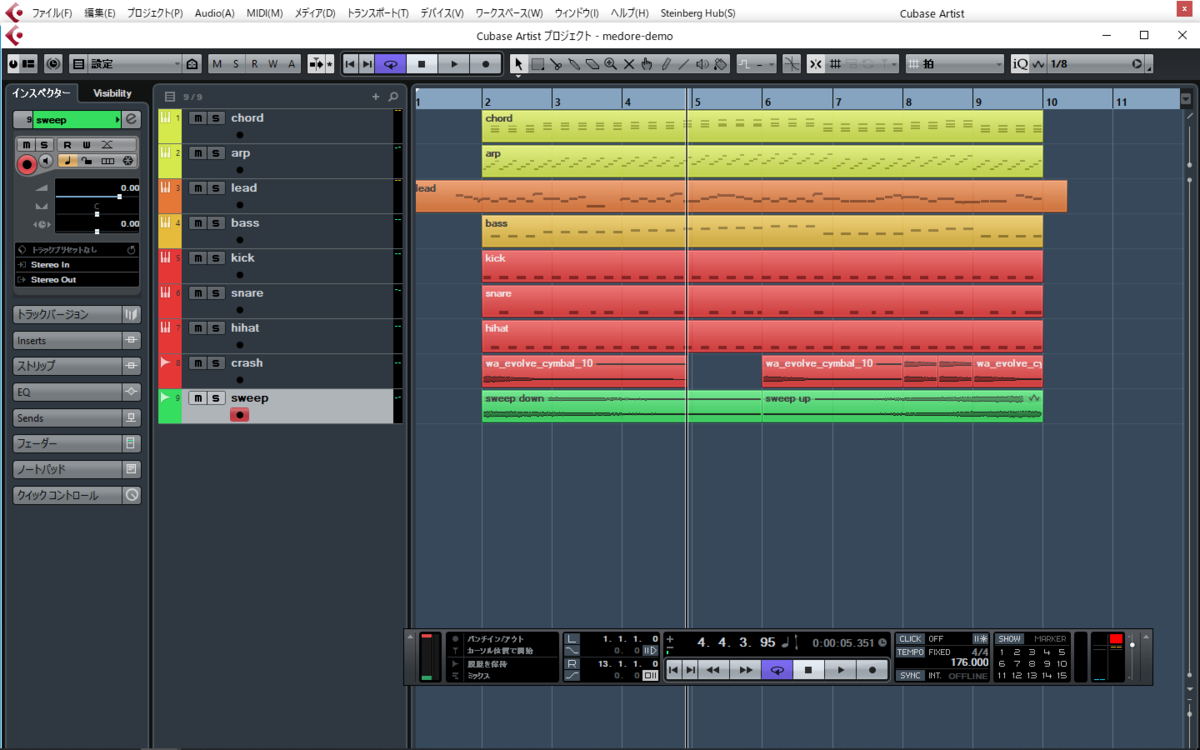Expand the Inserts inspector section

pos(67,340)
